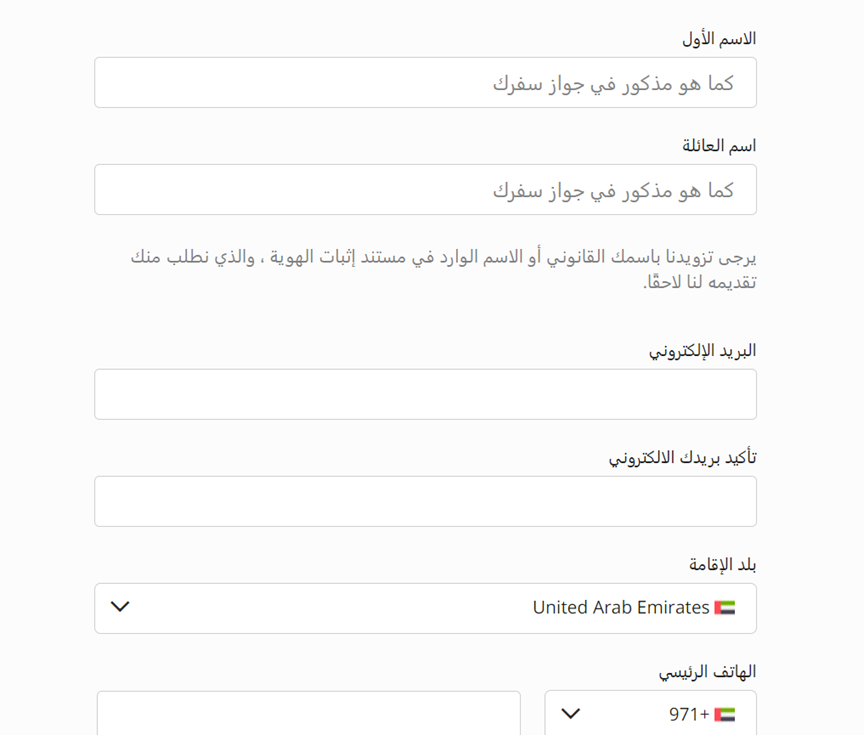Click the تأكيد بريدك الالكتروني label
This screenshot has width=864, height=735.
[683, 456]
